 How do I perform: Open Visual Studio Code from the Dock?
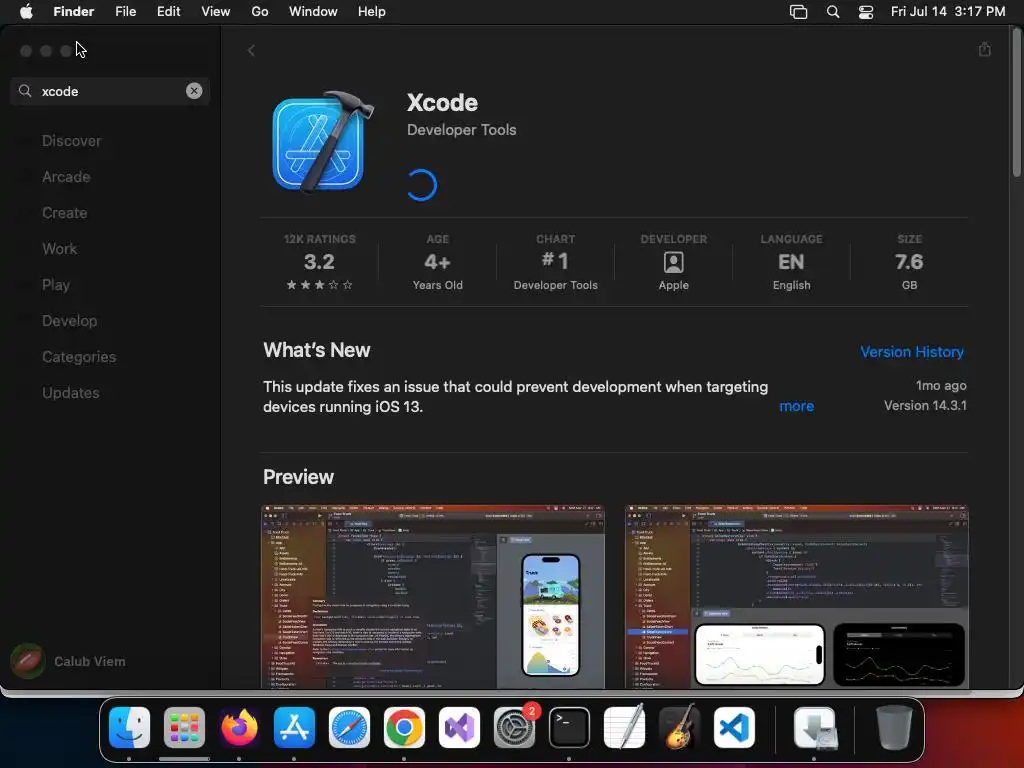point(734,727)
